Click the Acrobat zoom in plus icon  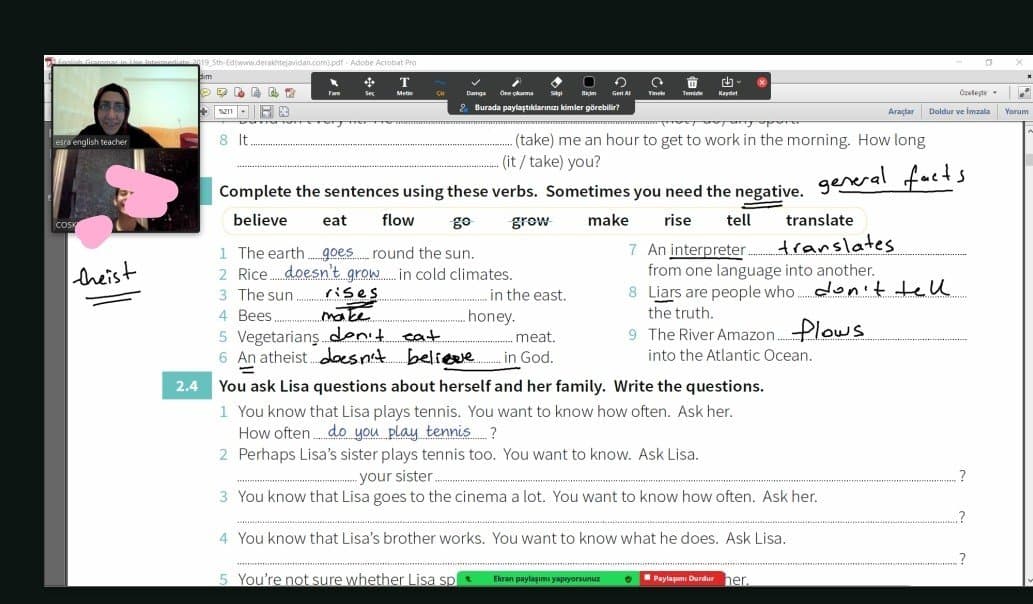pos(204,112)
